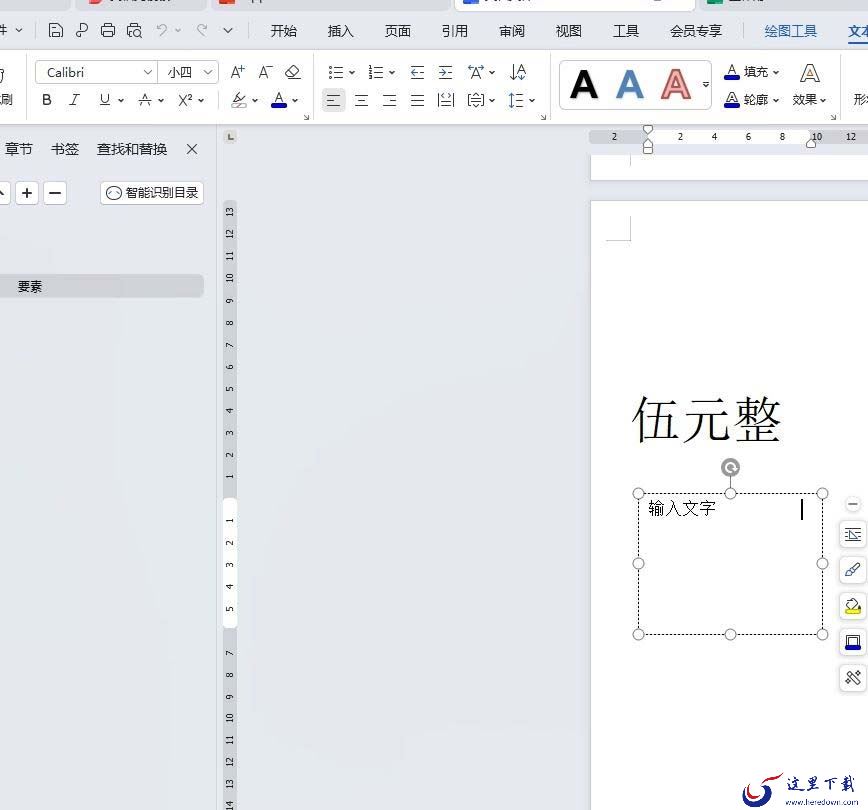Image resolution: width=868 pixels, height=810 pixels.
Task: Click the Save icon in quick access toolbar
Action: point(55,30)
